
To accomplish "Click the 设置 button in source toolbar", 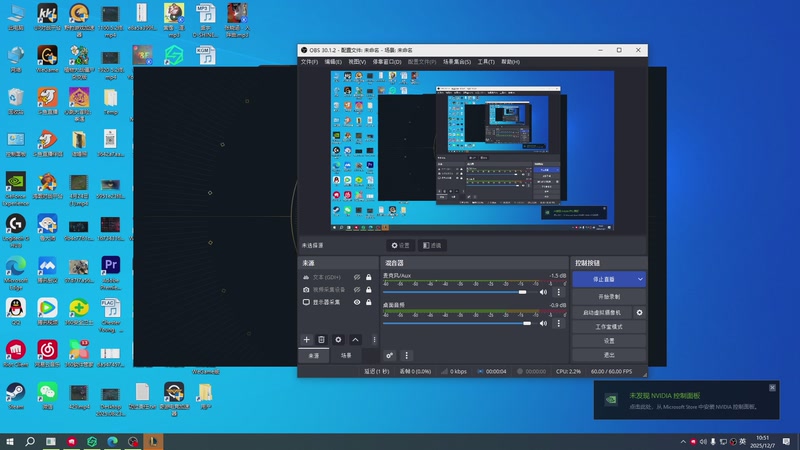I will (401, 245).
